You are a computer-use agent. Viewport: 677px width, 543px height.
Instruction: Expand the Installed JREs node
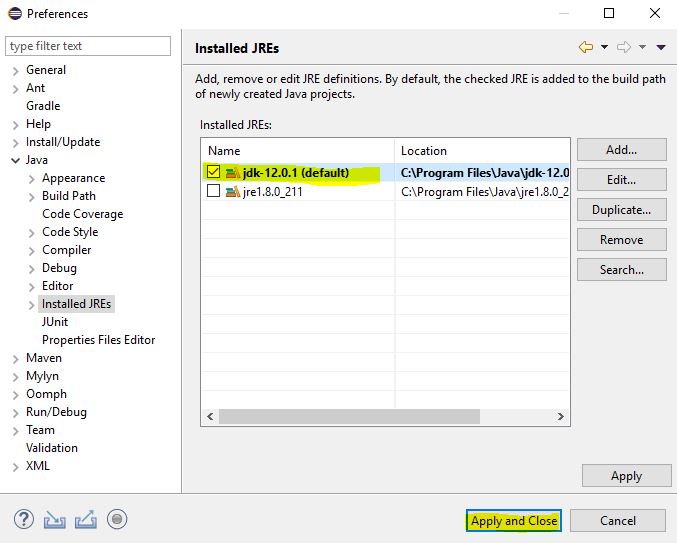pos(32,305)
